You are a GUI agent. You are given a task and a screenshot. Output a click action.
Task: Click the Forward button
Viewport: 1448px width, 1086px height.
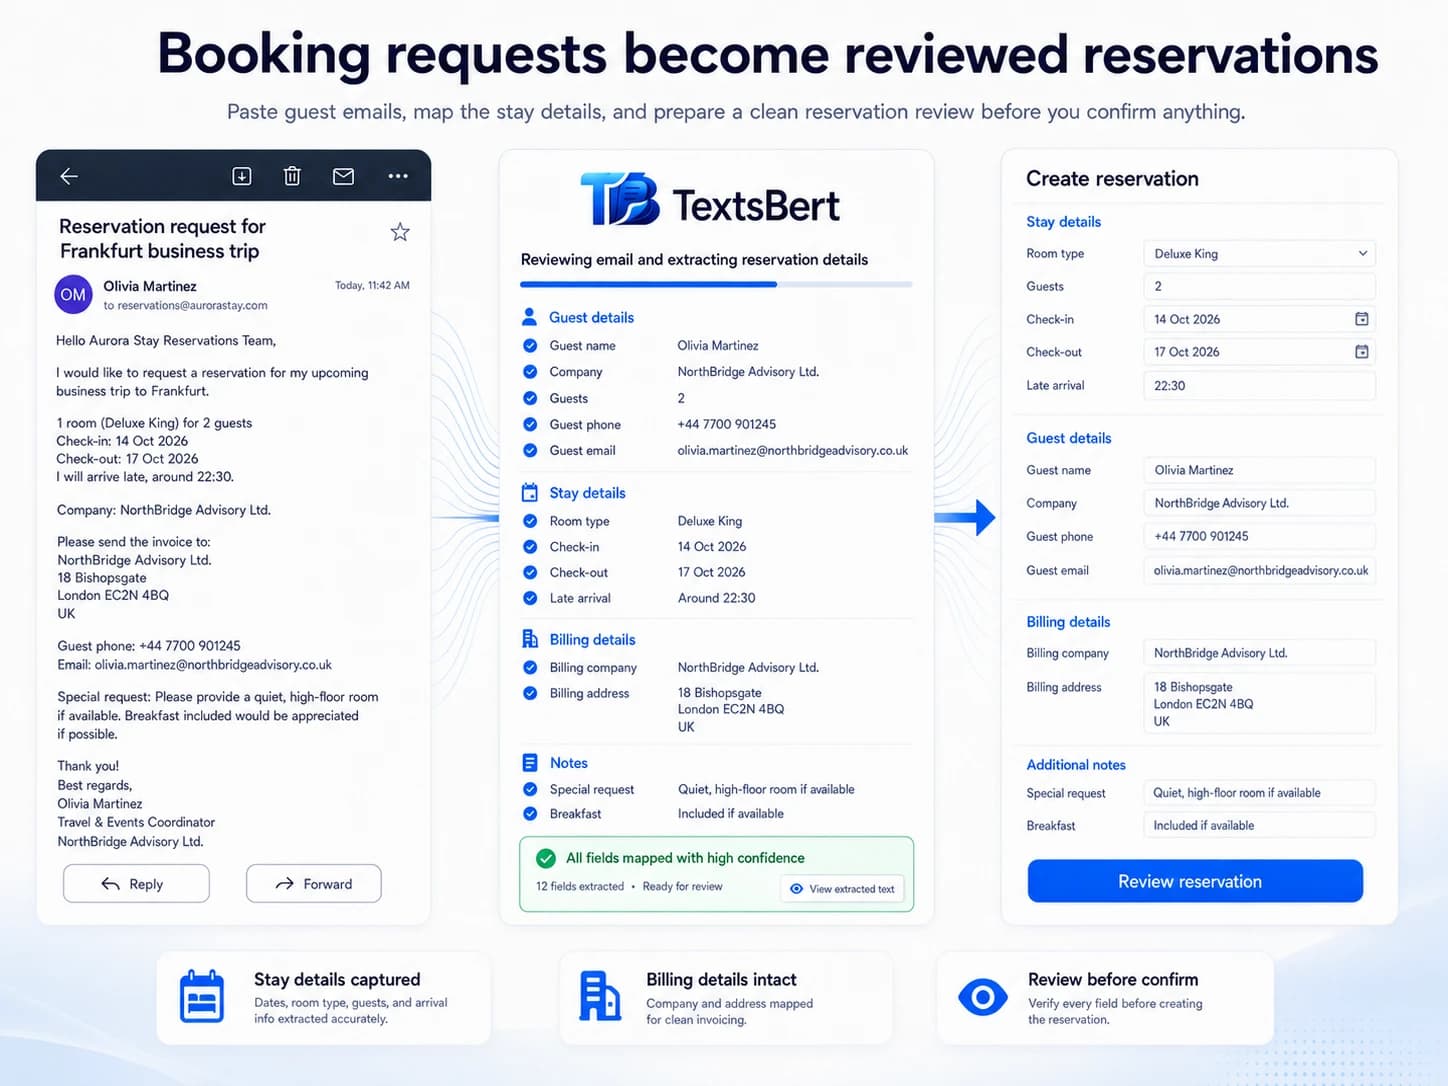pos(313,884)
